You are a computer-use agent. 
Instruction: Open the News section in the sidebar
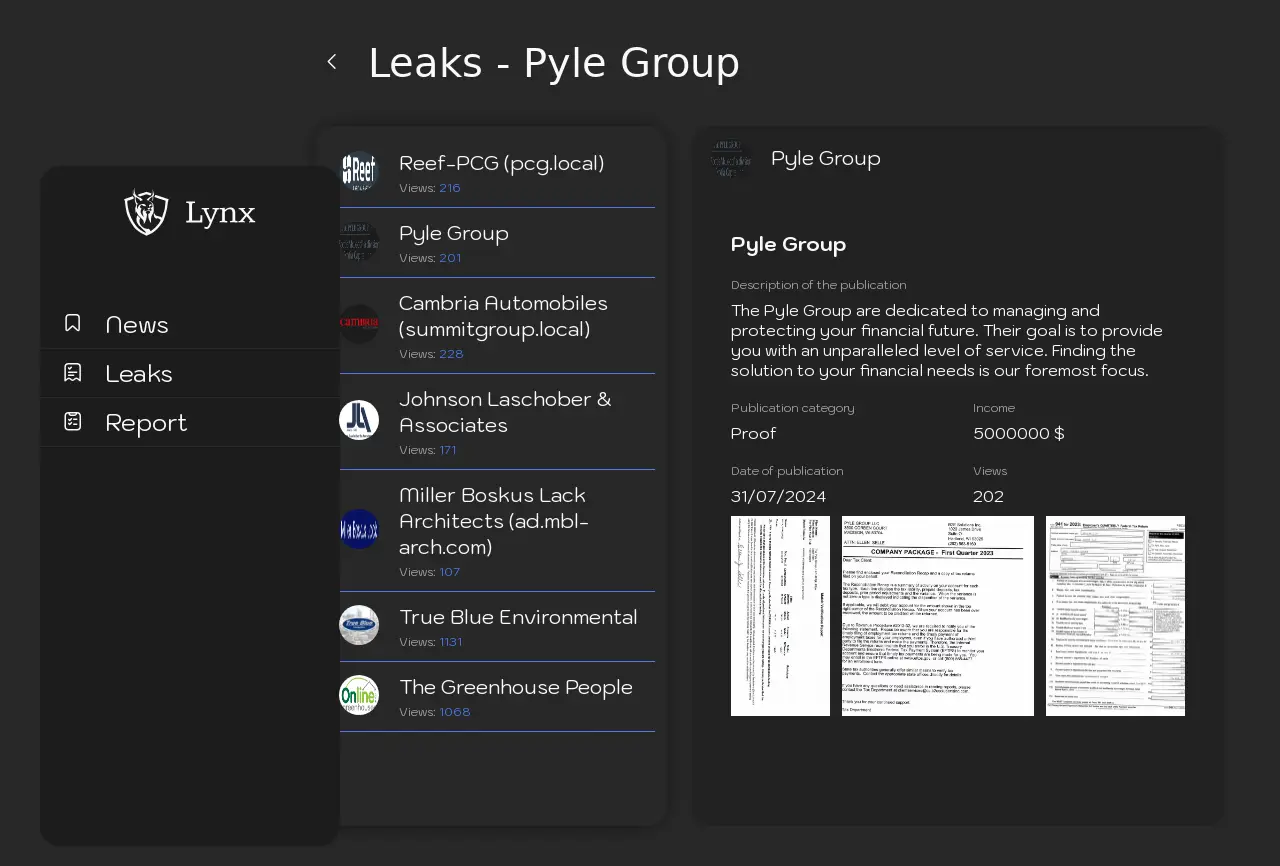[x=137, y=325]
